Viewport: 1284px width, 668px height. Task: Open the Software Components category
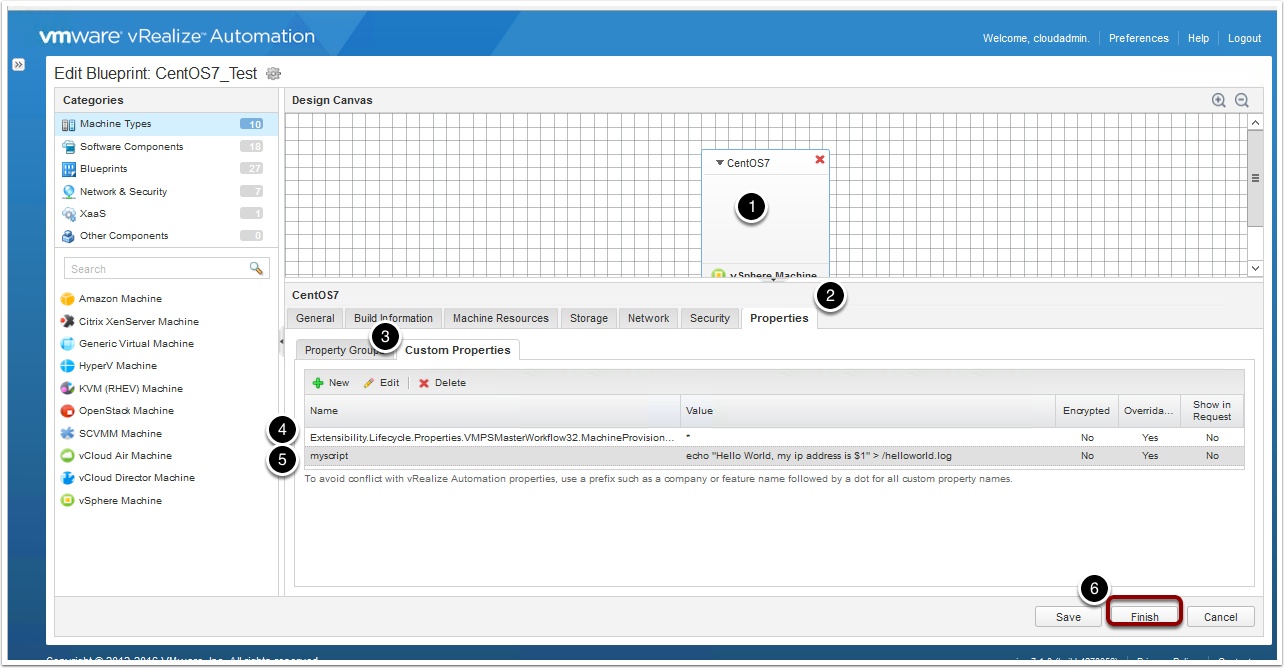pyautogui.click(x=166, y=147)
